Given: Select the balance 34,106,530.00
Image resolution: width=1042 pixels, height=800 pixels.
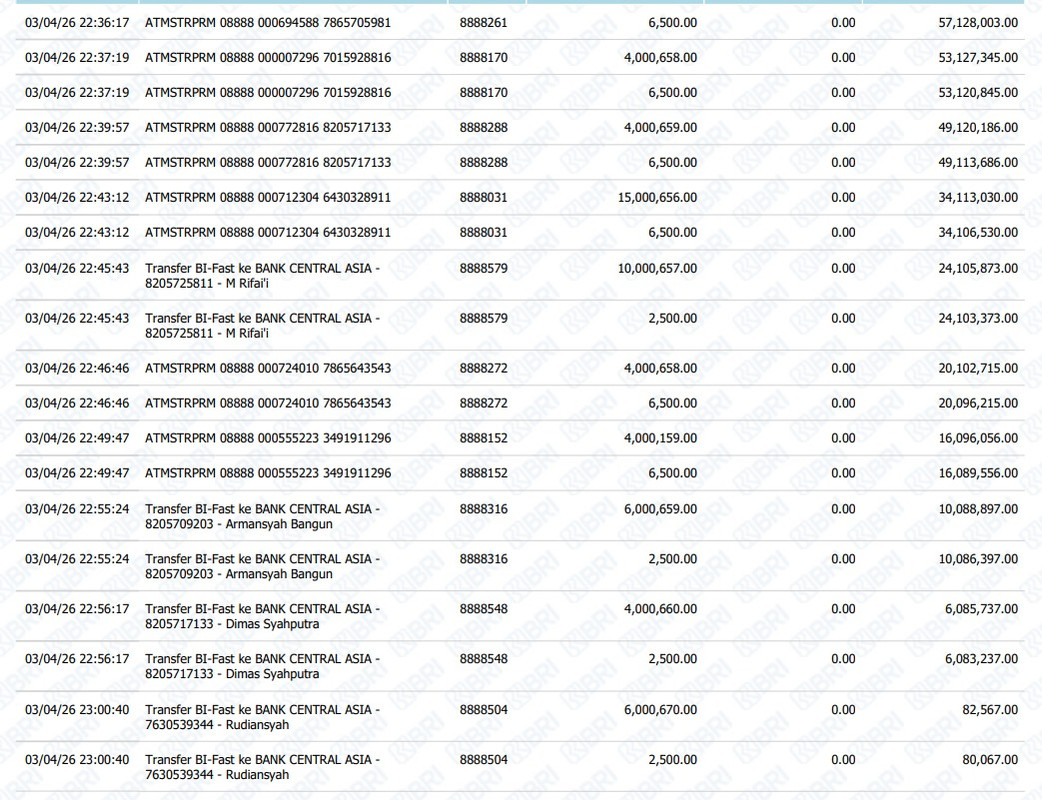Looking at the screenshot, I should tap(978, 233).
